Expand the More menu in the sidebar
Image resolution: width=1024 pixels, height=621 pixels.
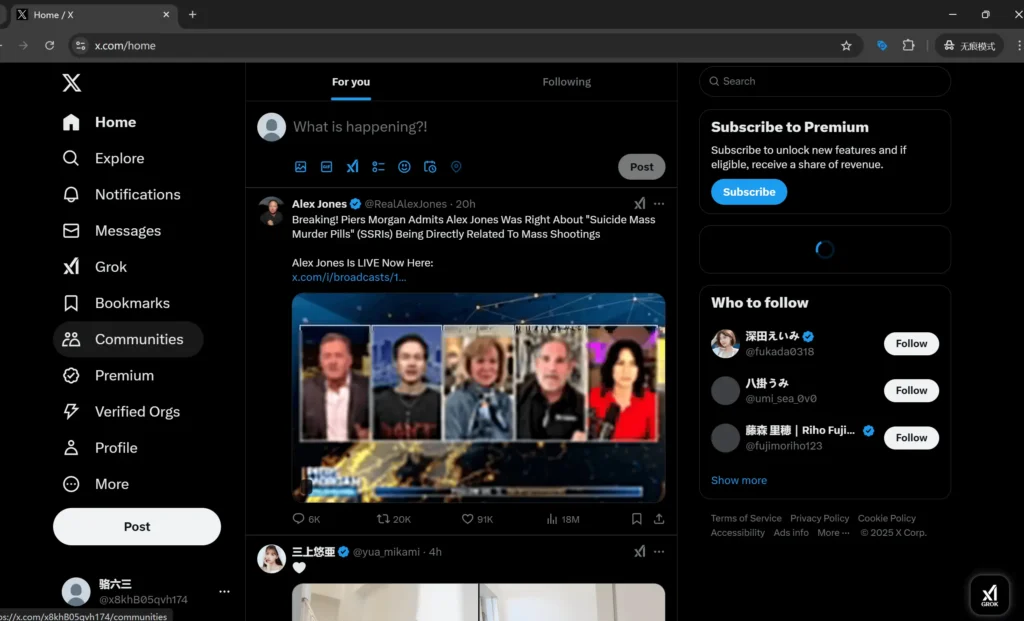pos(96,484)
